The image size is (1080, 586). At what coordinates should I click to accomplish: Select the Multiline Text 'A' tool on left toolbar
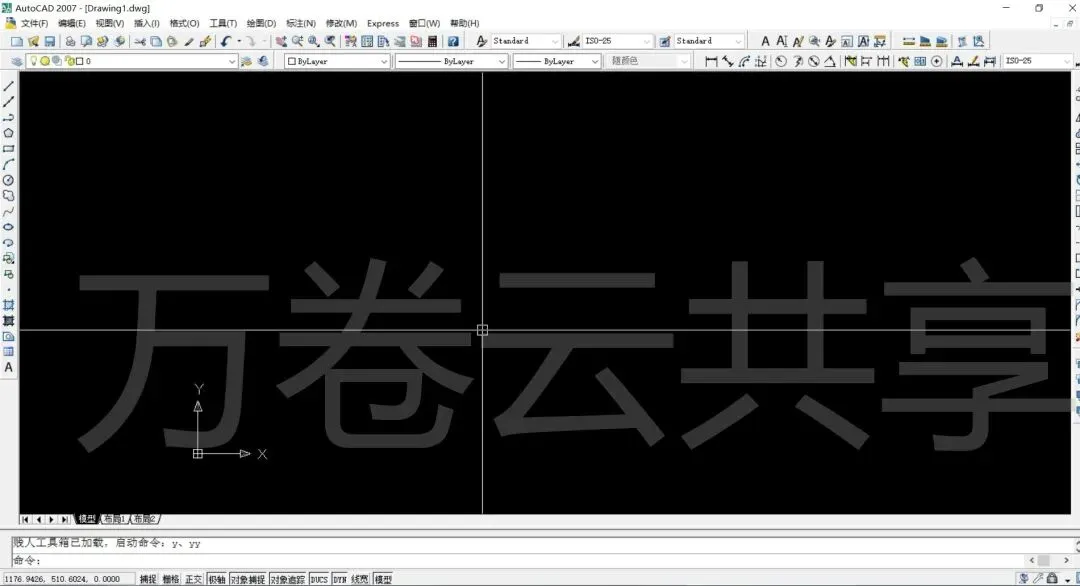(8, 367)
